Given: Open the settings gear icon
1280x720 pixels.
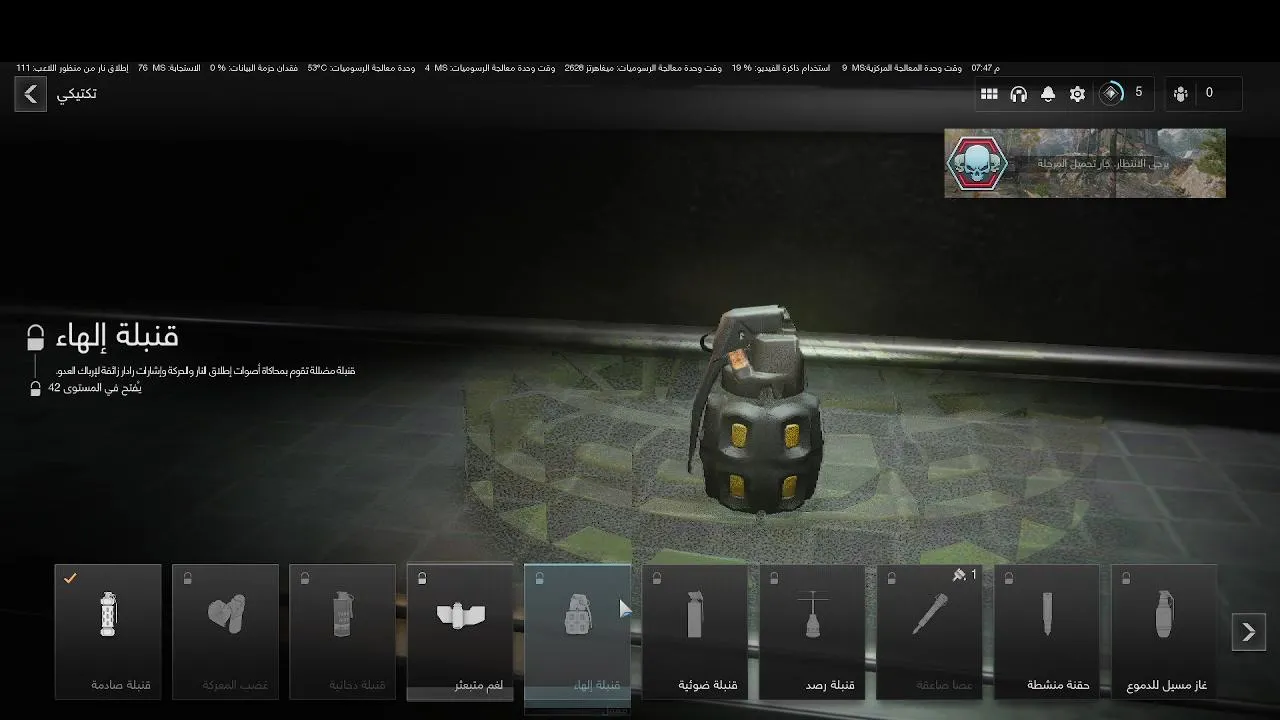Looking at the screenshot, I should (x=1077, y=94).
